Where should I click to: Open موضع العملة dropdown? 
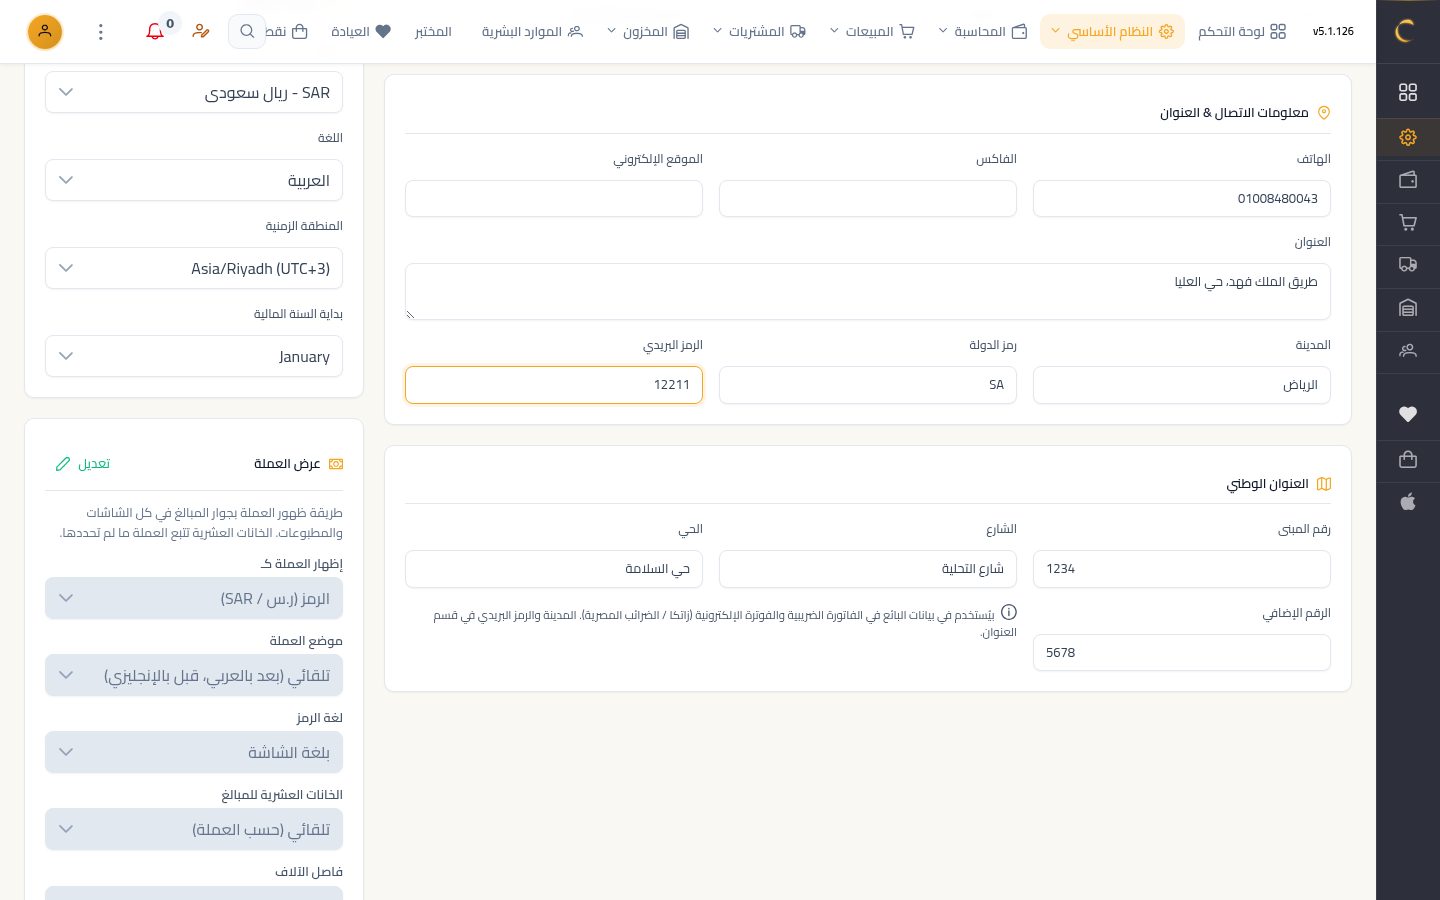[194, 675]
